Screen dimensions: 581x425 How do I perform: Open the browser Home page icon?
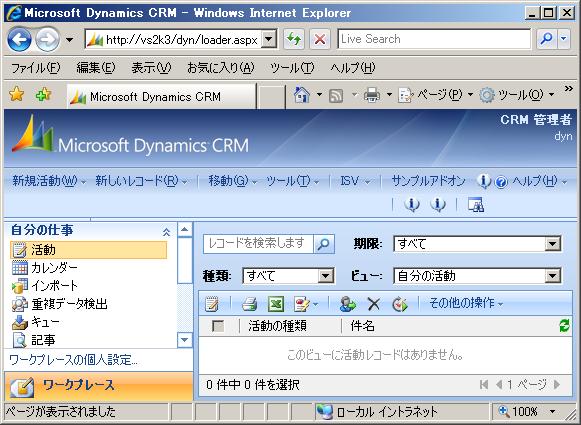pyautogui.click(x=302, y=95)
